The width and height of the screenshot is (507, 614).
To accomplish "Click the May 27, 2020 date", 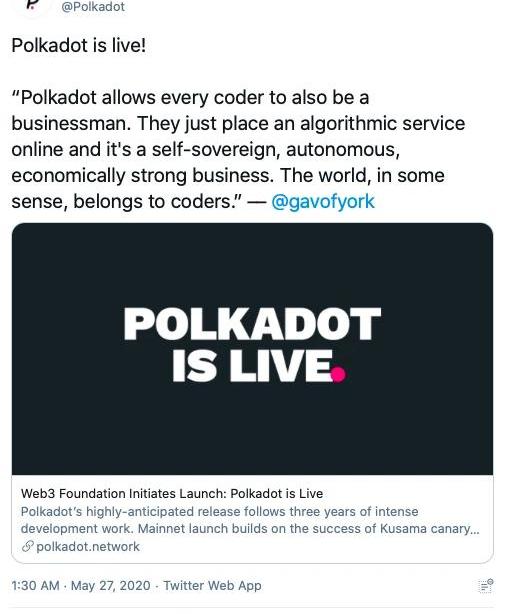I will (111, 585).
